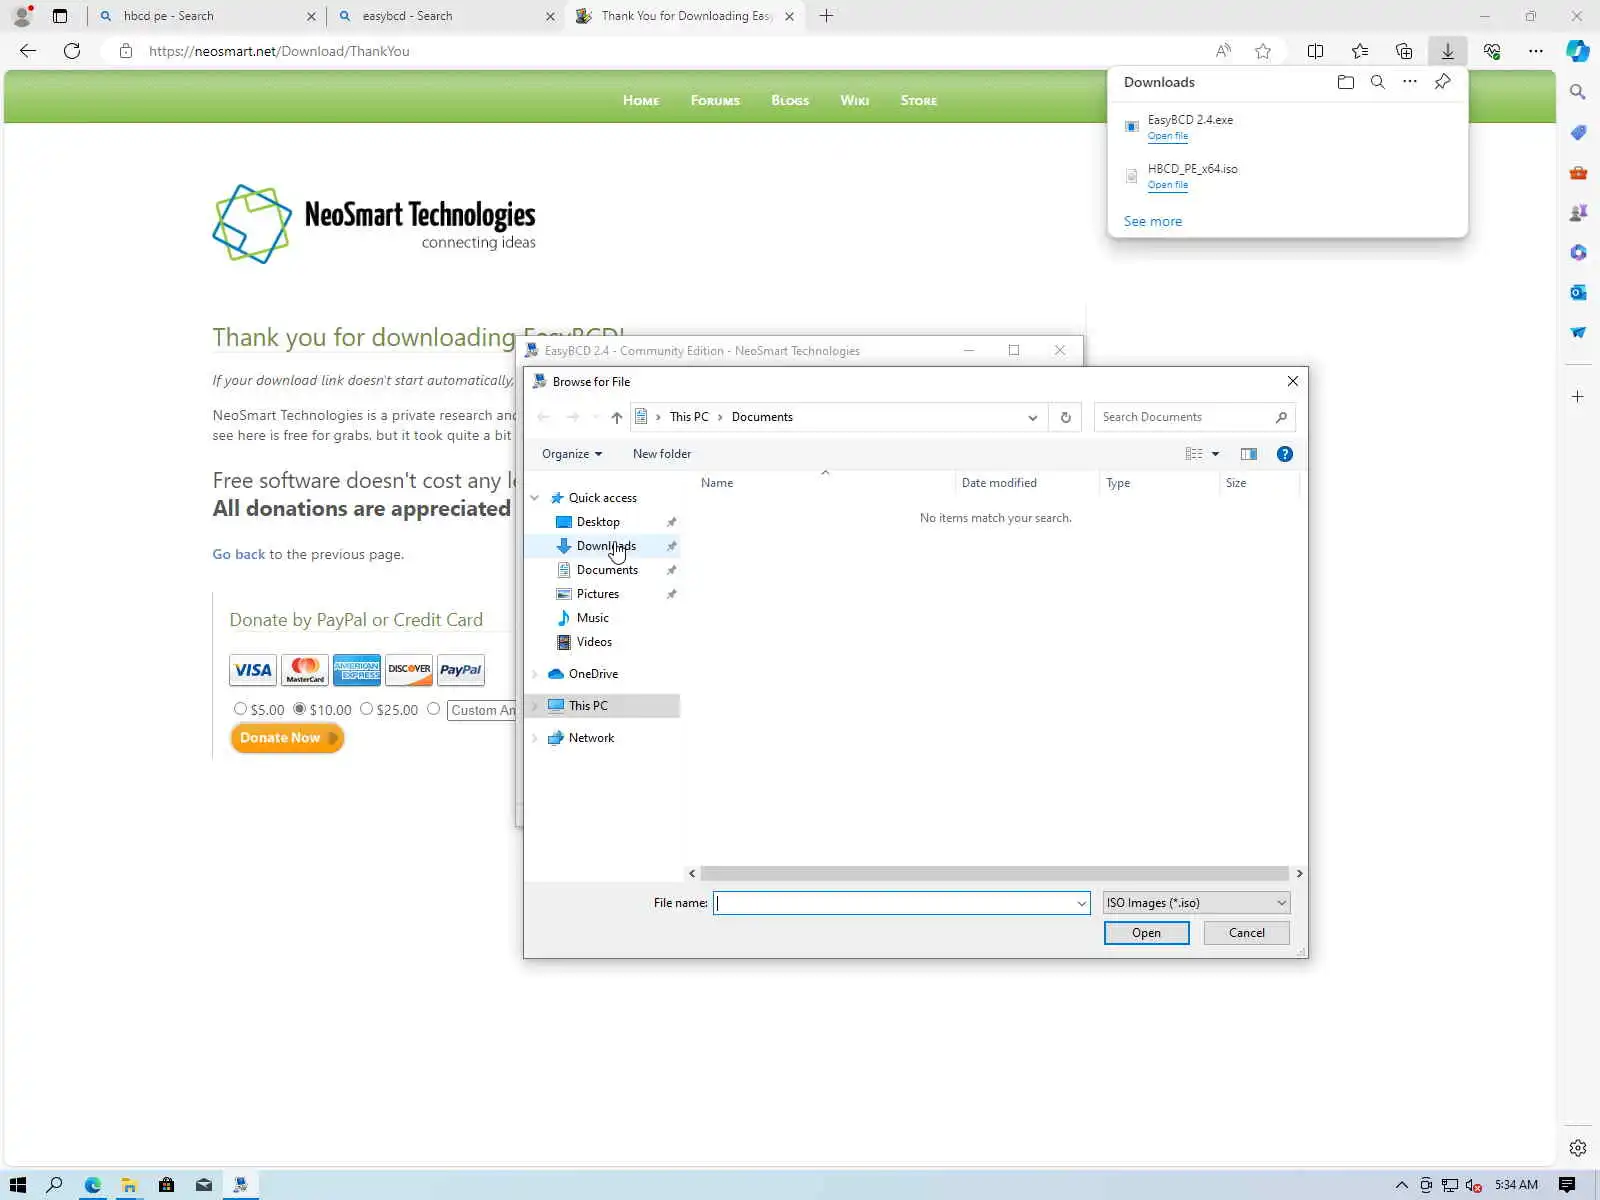Open Microsoft Store from taskbar
Viewport: 1600px width, 1200px height.
[x=166, y=1185]
